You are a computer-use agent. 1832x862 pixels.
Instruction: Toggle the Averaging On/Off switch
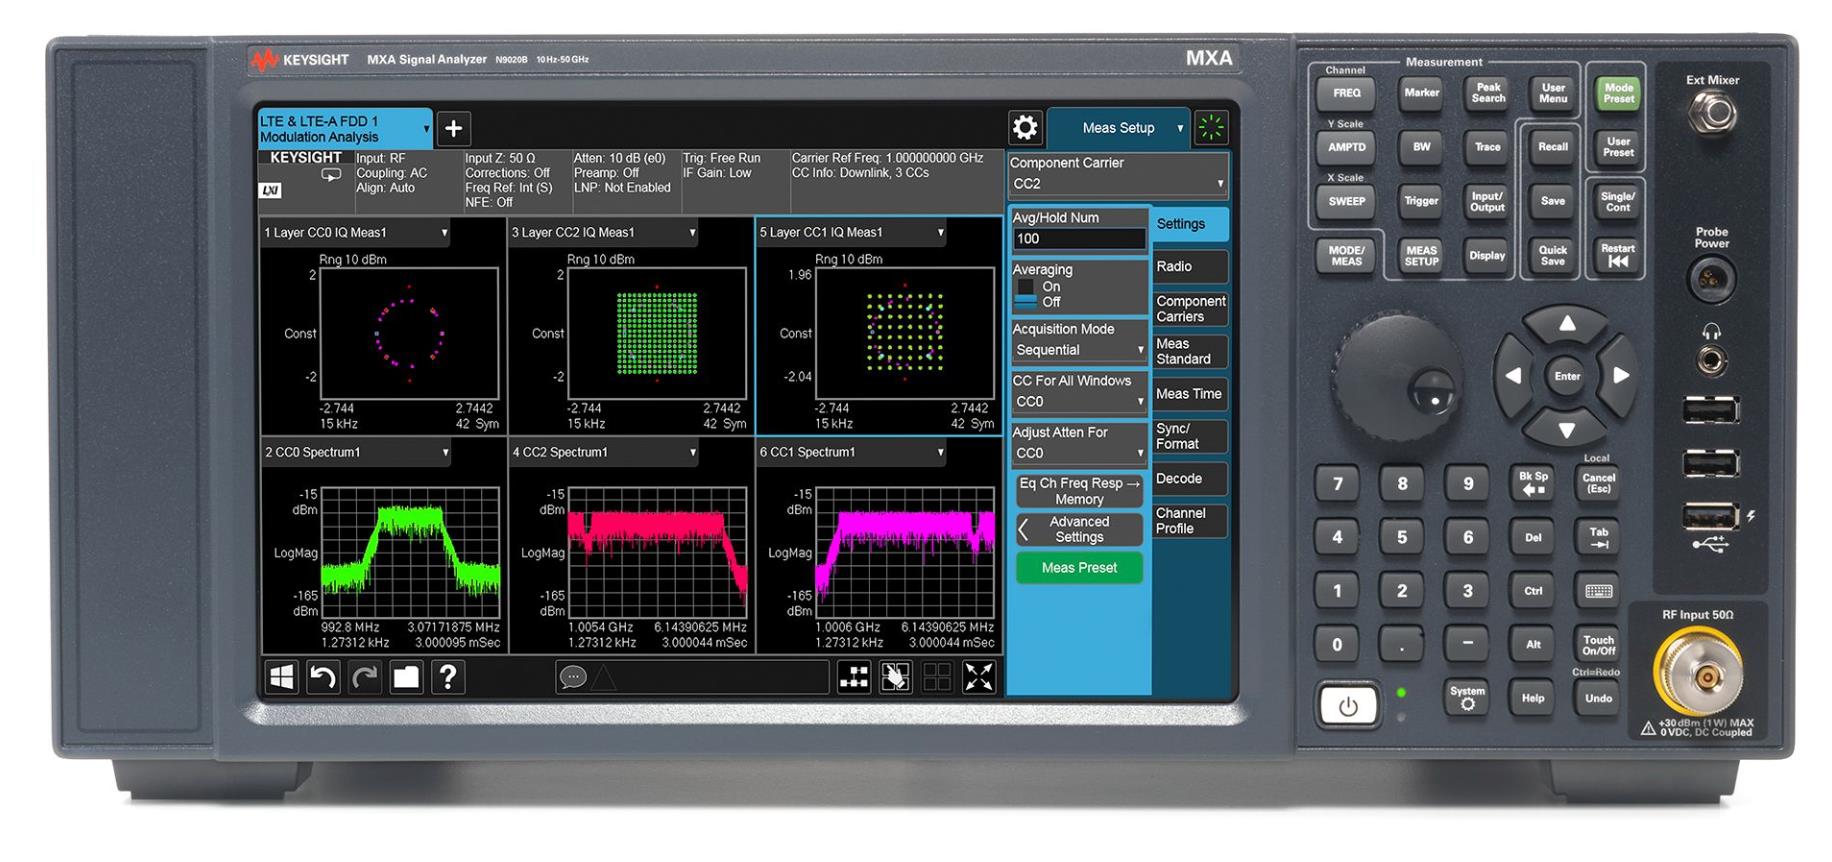pyautogui.click(x=1027, y=294)
